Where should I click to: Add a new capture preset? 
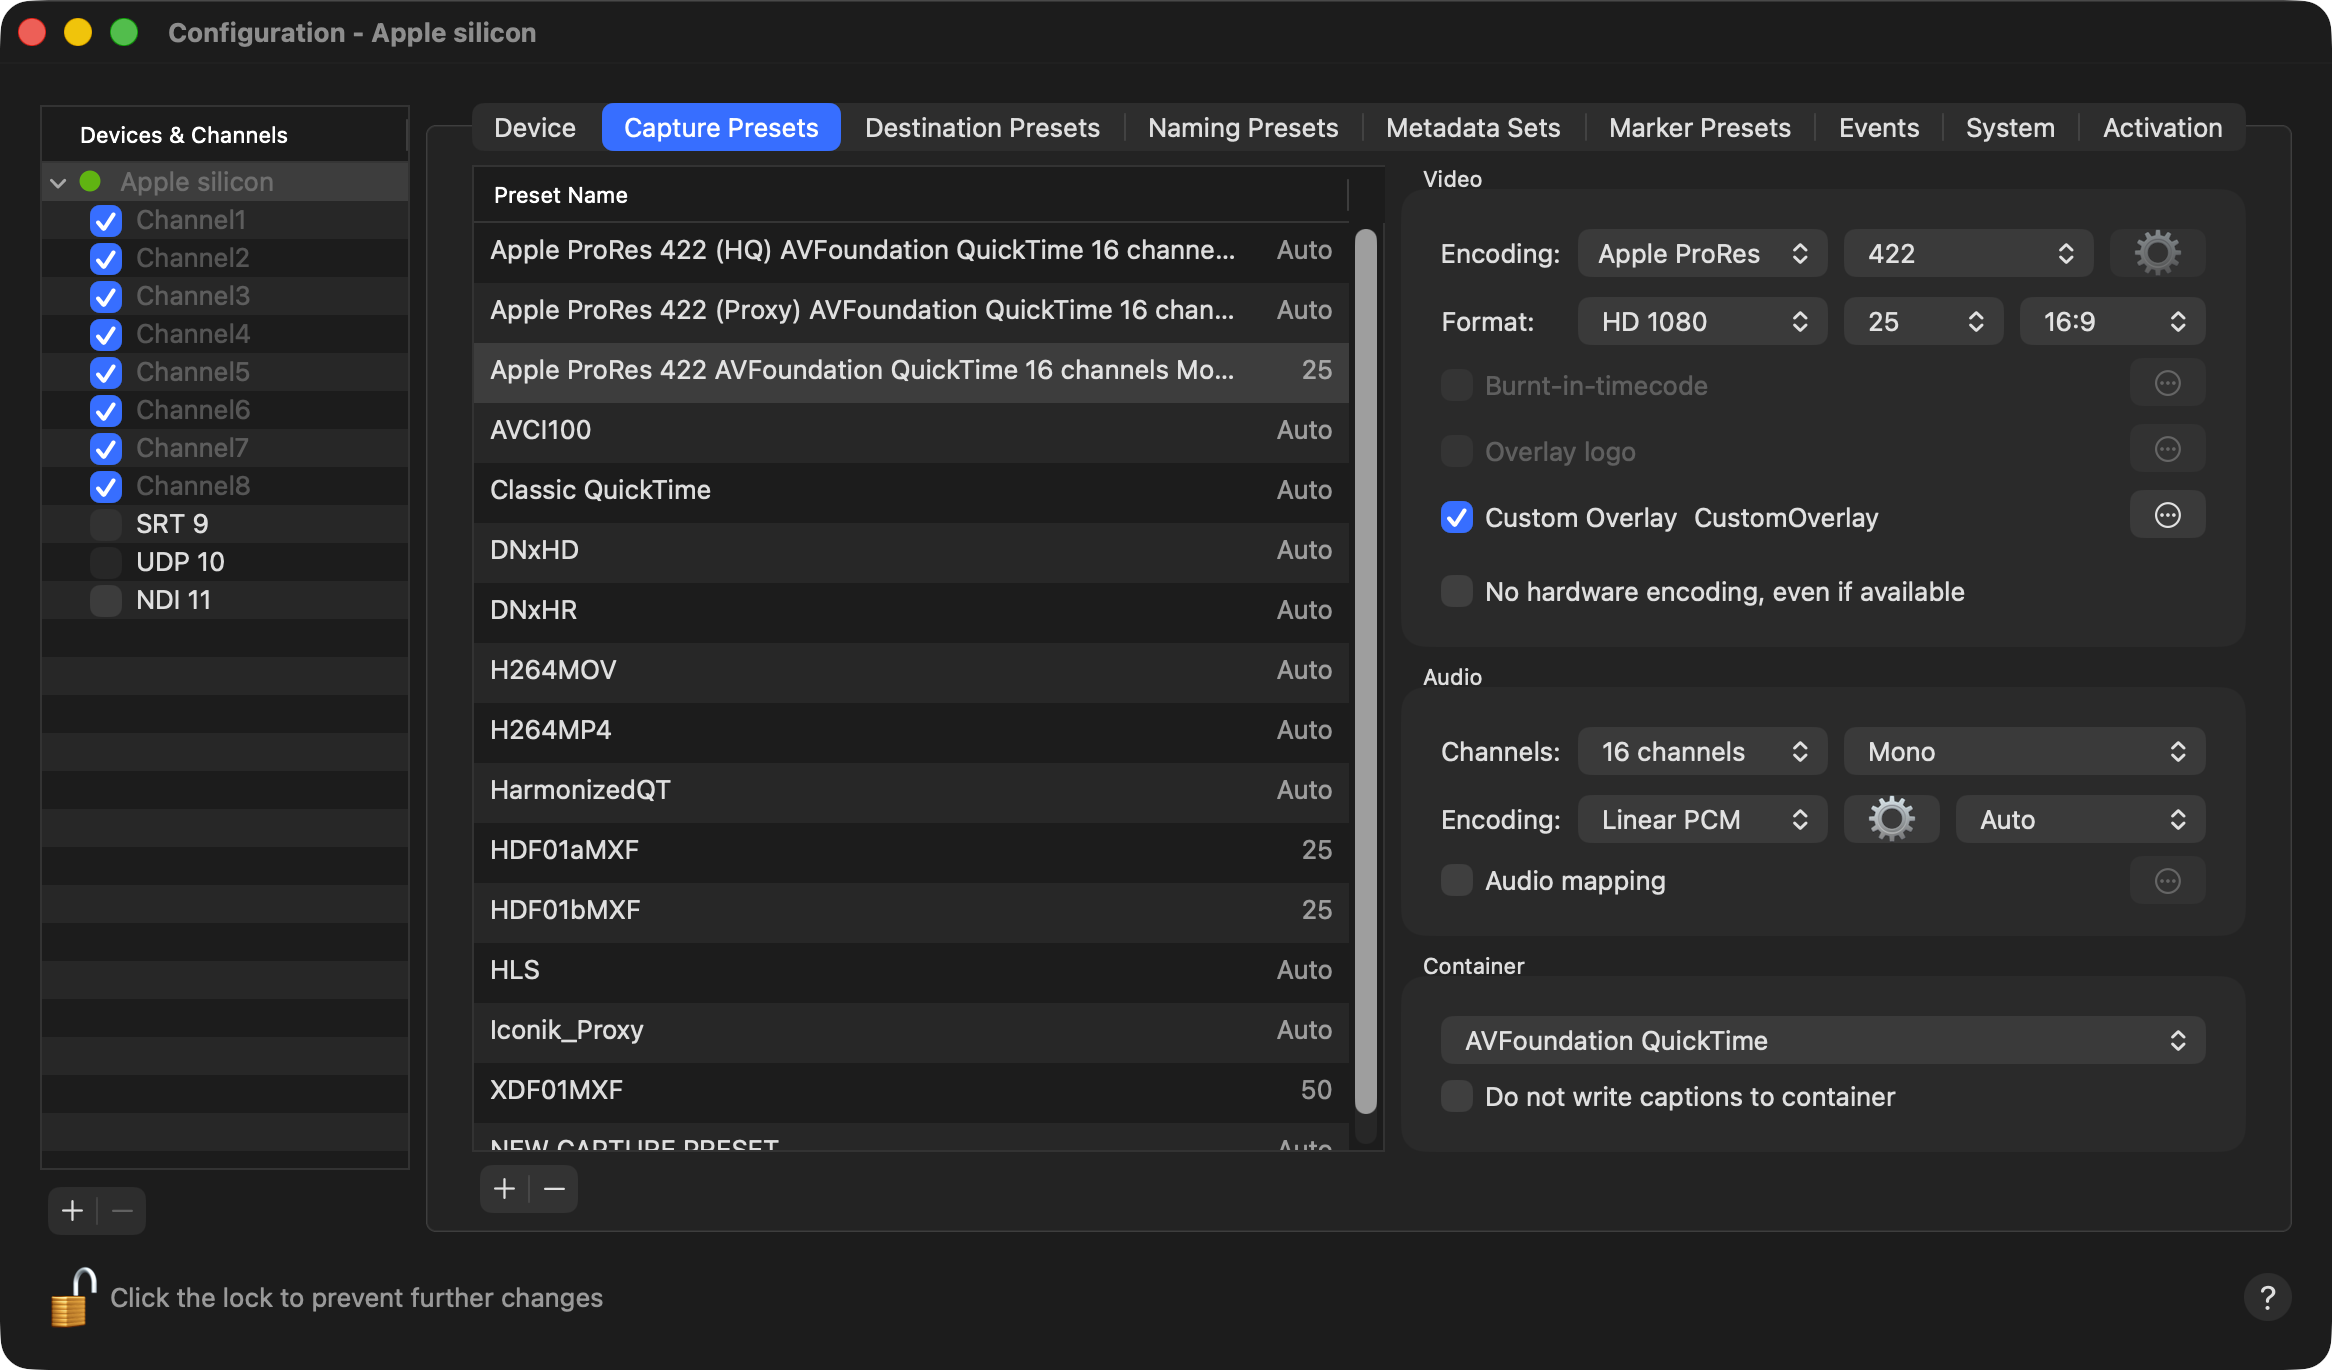click(x=504, y=1188)
